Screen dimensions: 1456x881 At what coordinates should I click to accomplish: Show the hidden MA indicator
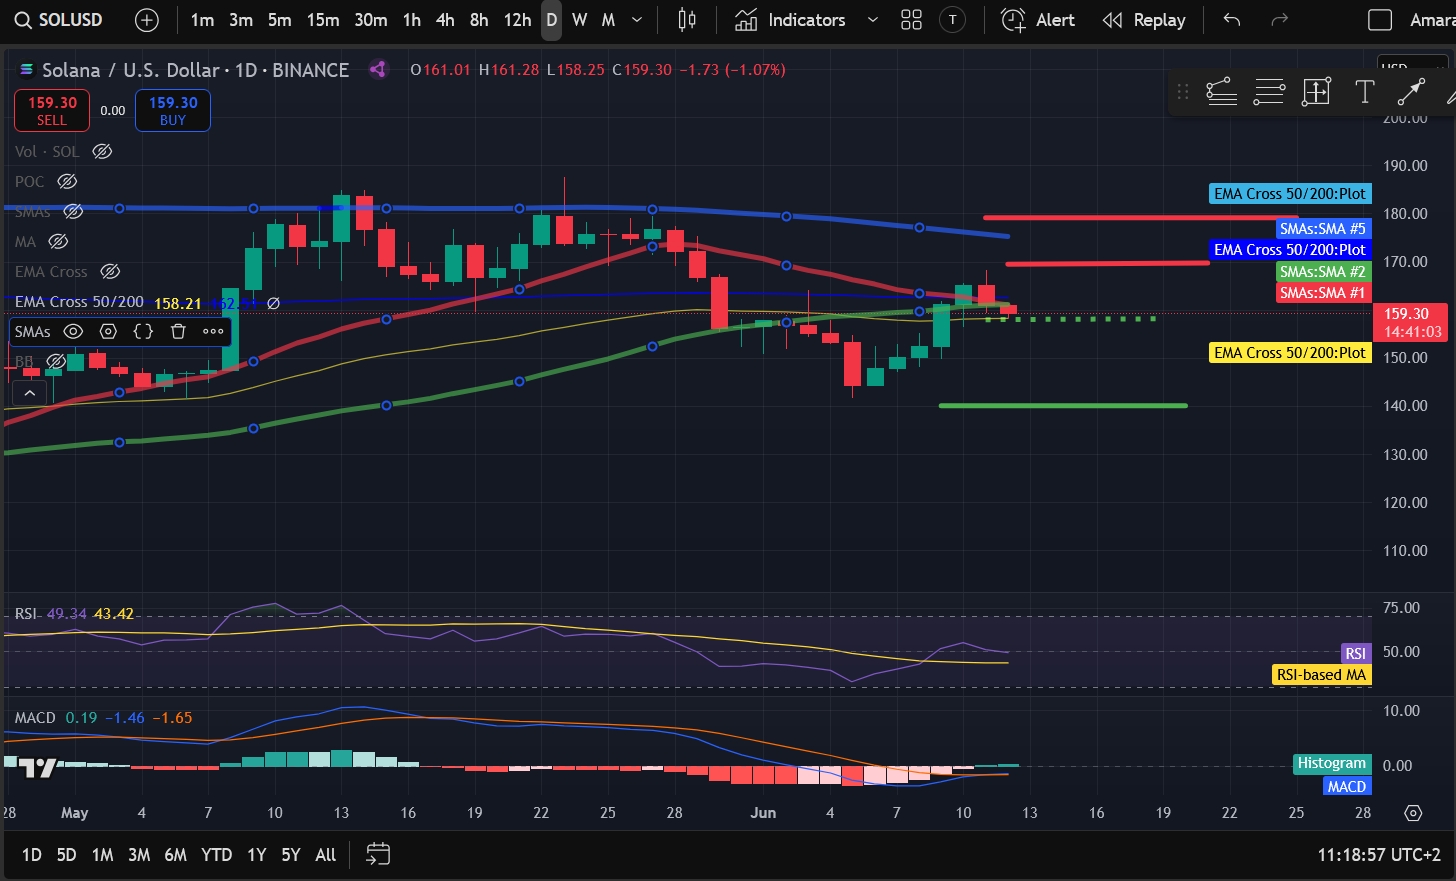(x=58, y=242)
